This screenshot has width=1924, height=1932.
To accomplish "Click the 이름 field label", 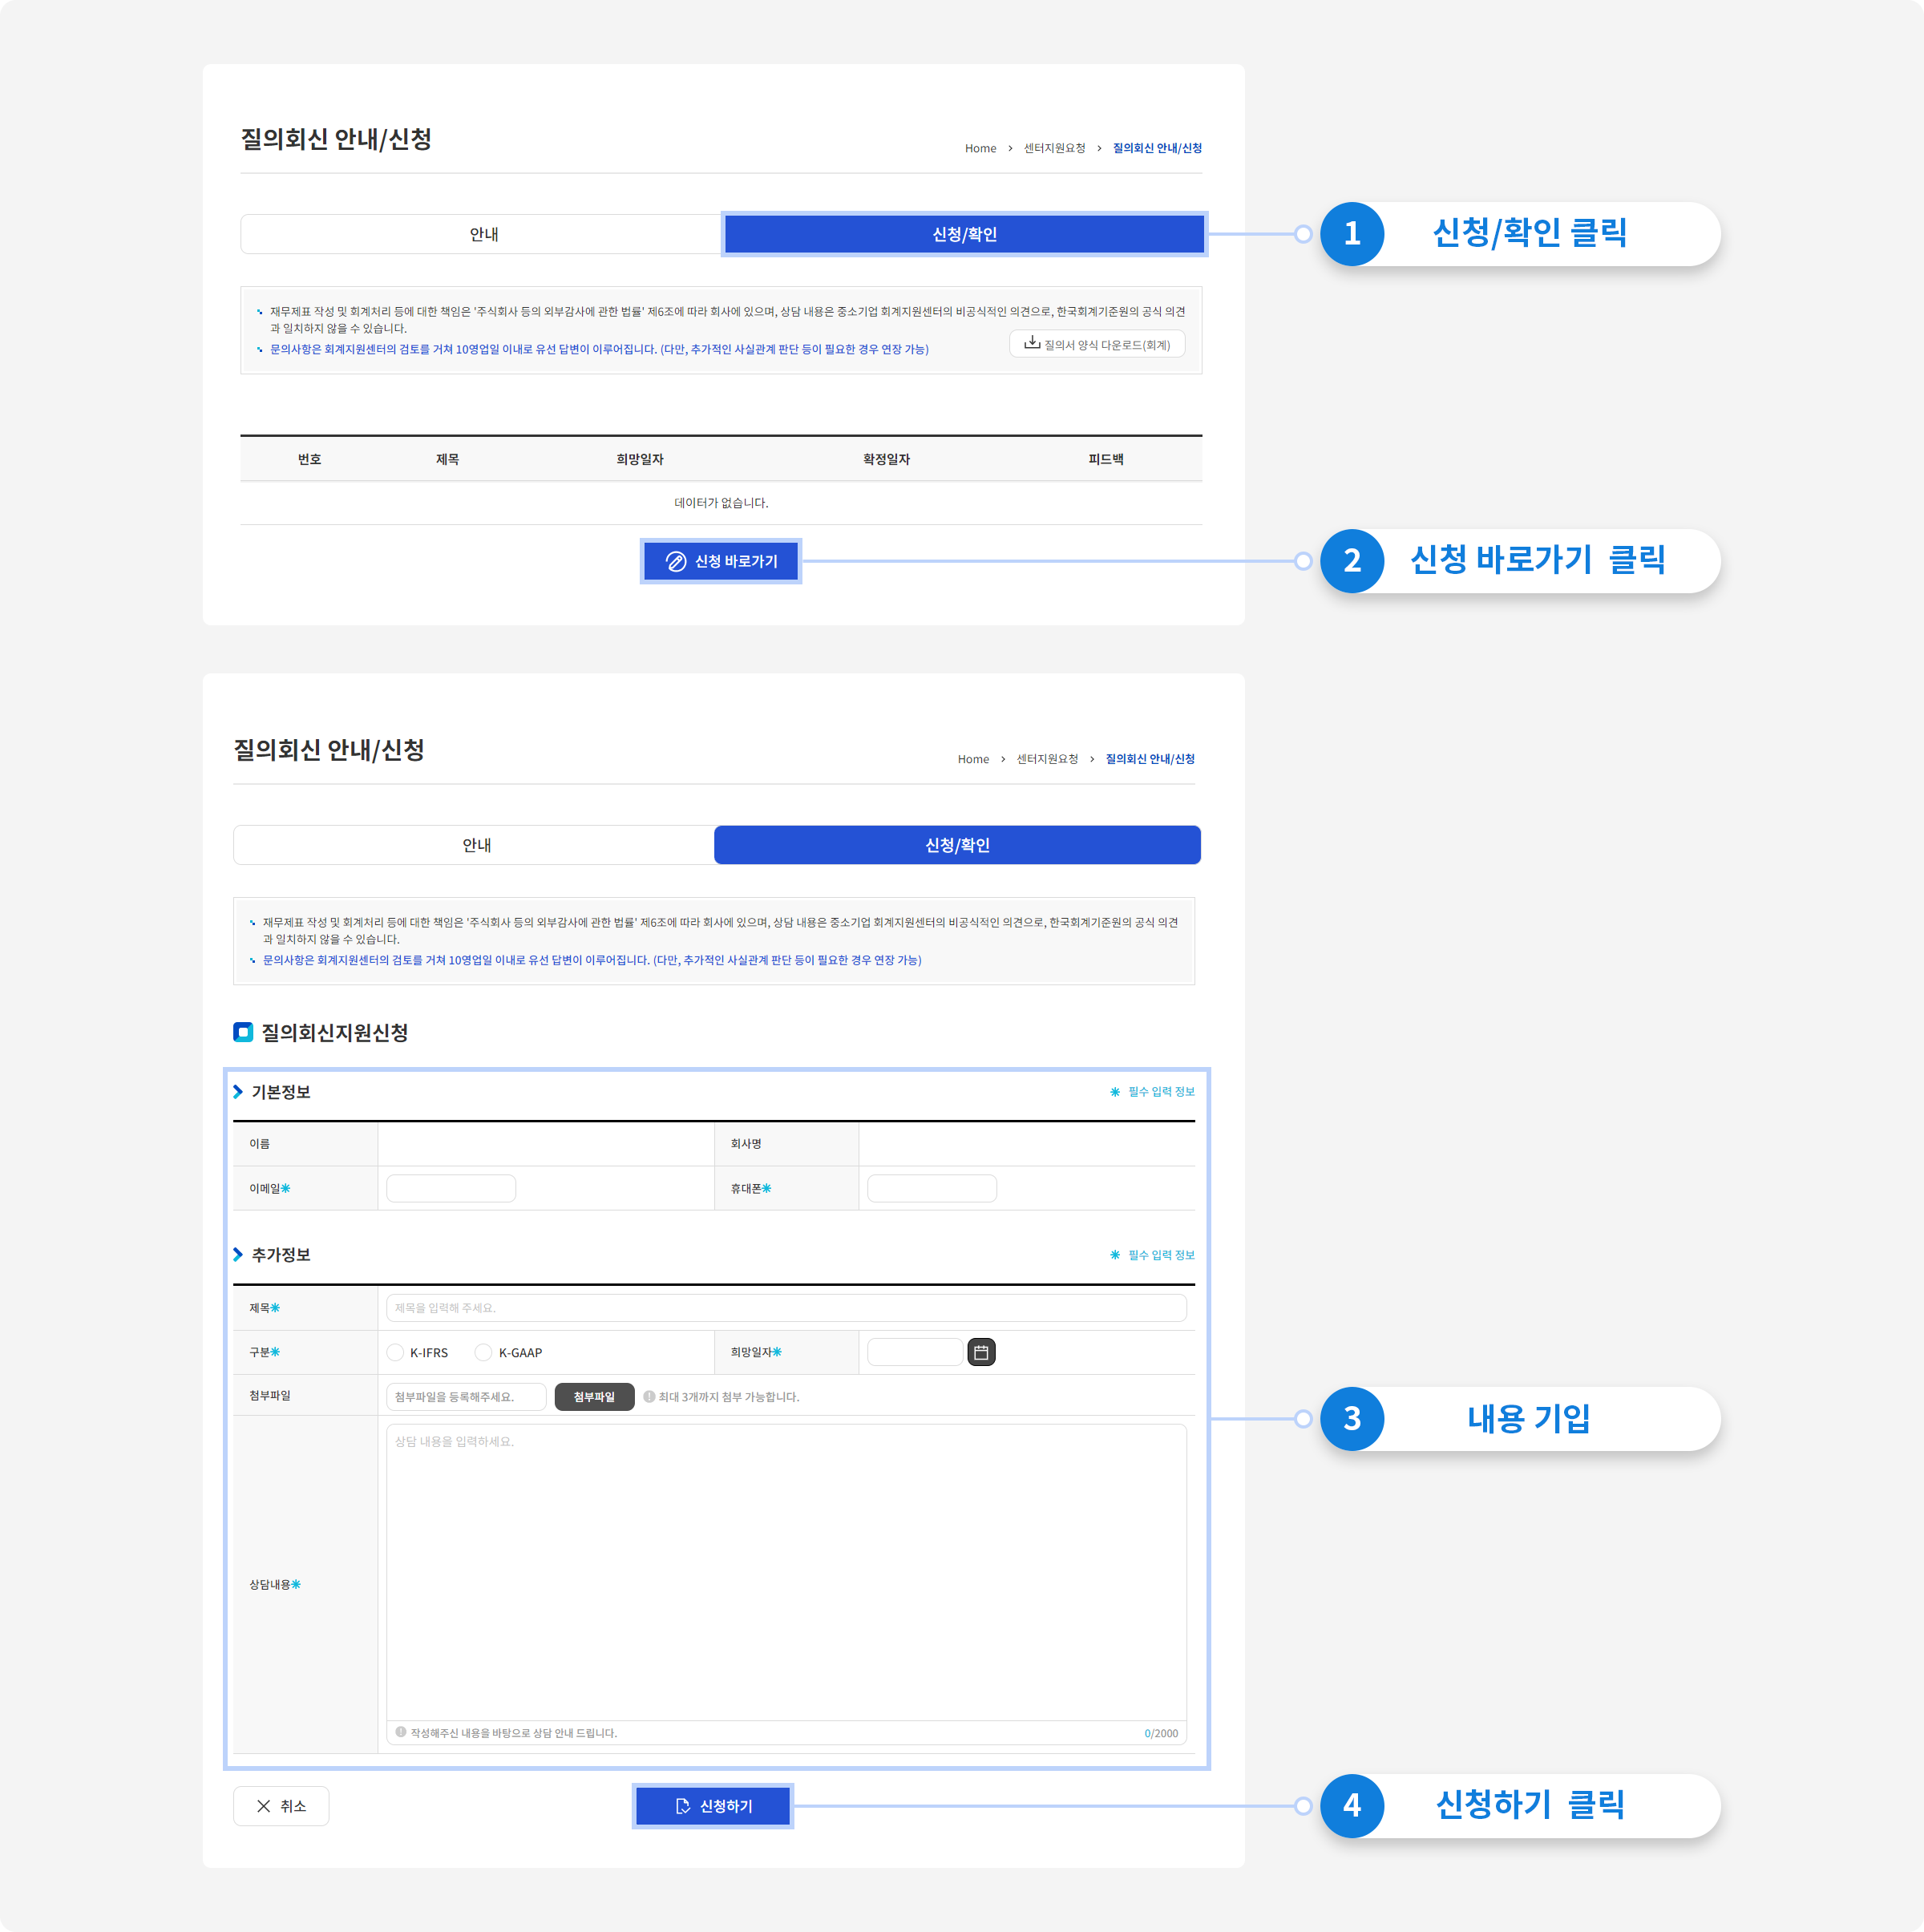I will (x=259, y=1144).
